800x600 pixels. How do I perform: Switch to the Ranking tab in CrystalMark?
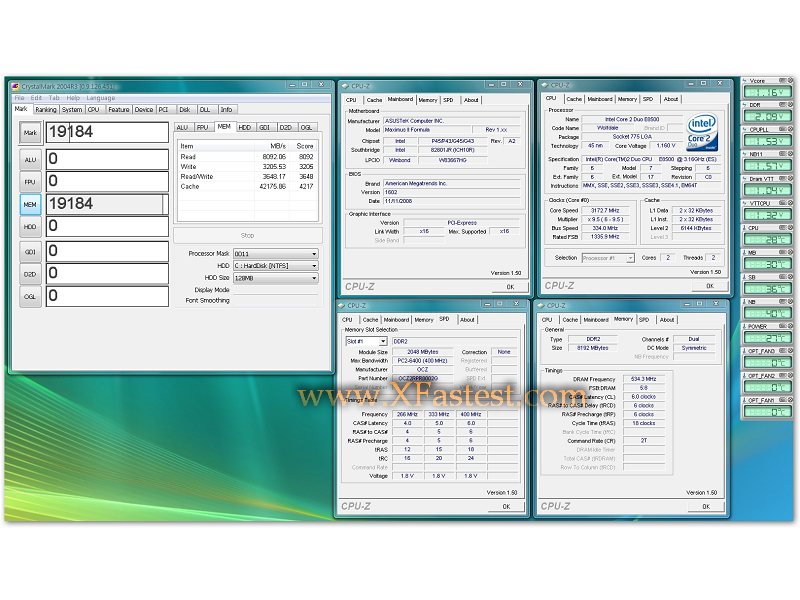46,110
